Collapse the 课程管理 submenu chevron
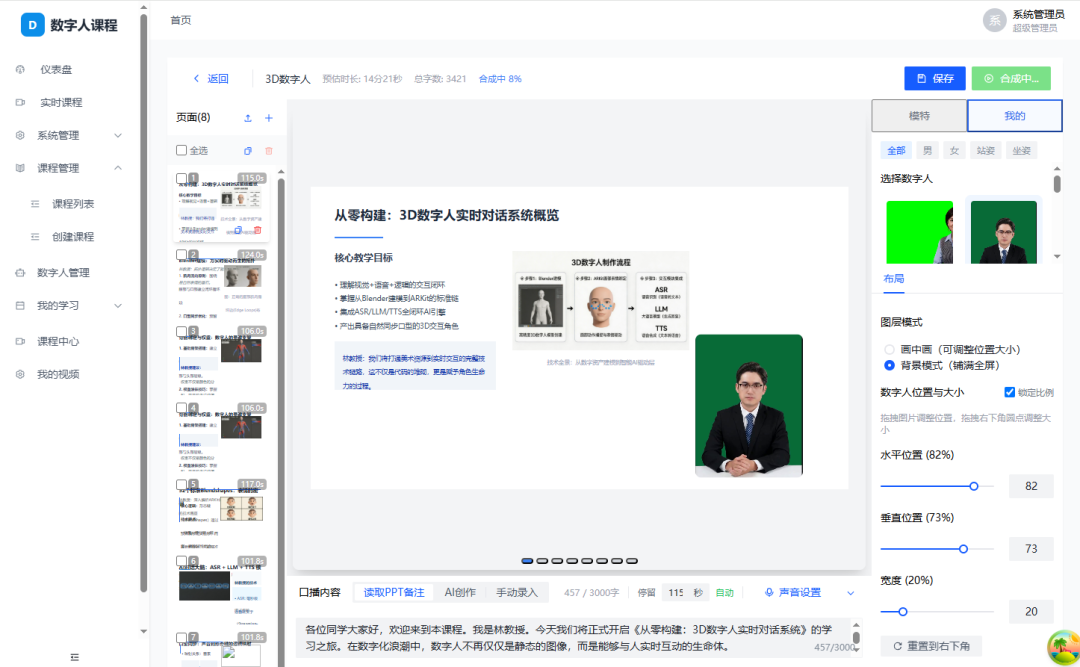This screenshot has width=1080, height=667. (118, 168)
